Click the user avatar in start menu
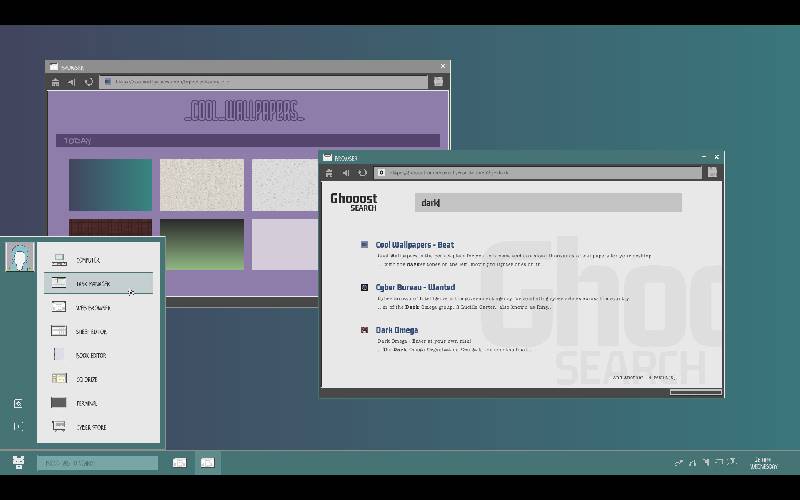 pyautogui.click(x=19, y=257)
